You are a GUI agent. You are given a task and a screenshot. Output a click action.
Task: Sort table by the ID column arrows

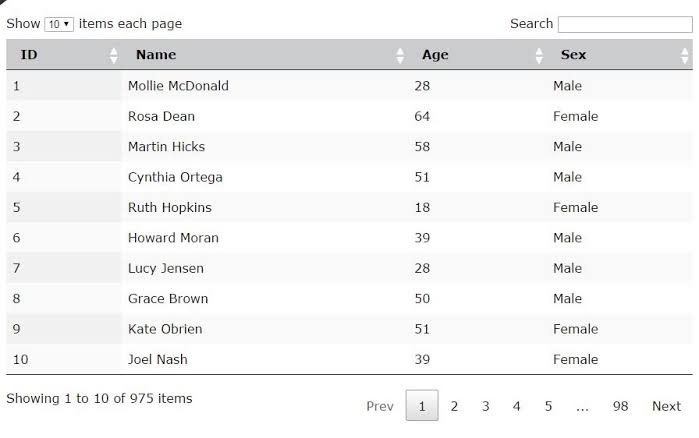tap(114, 56)
